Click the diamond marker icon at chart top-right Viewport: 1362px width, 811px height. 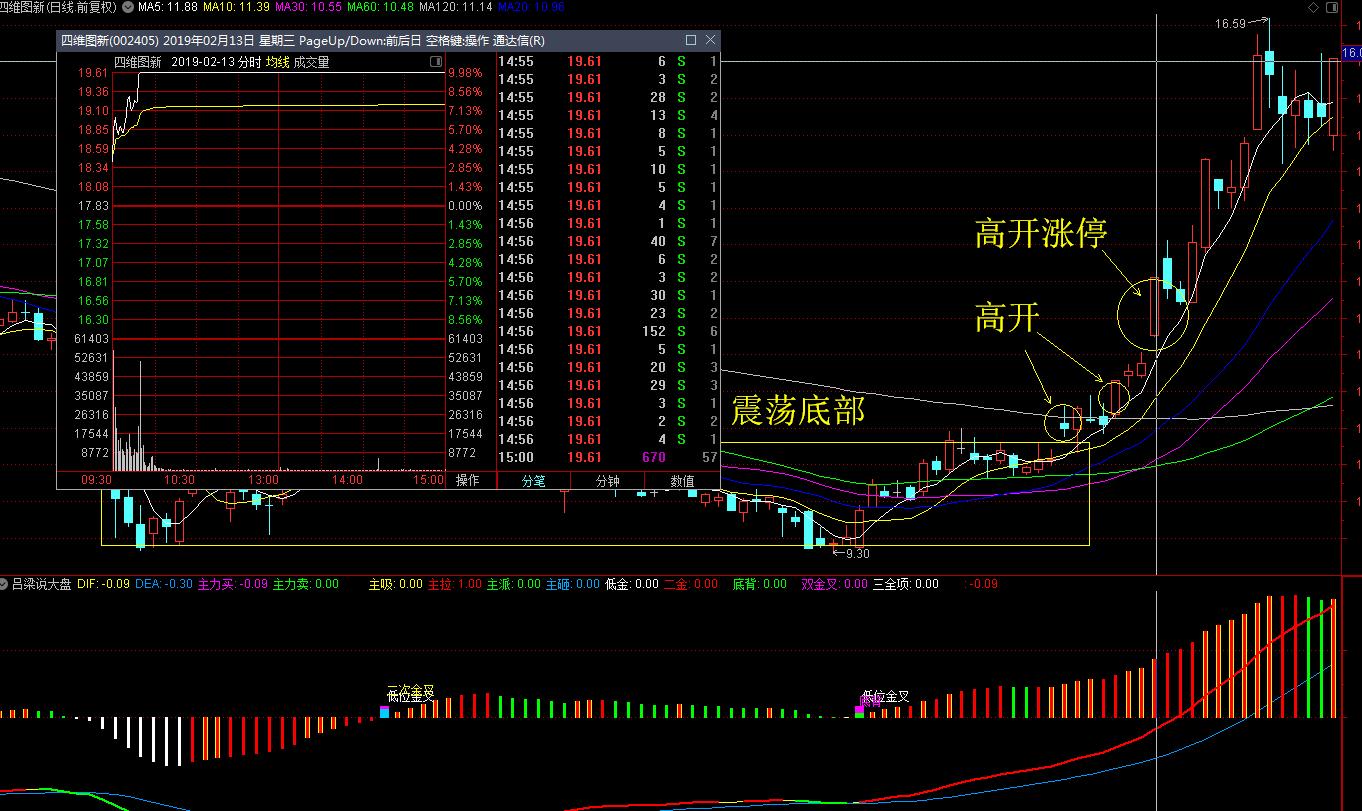pyautogui.click(x=1313, y=7)
